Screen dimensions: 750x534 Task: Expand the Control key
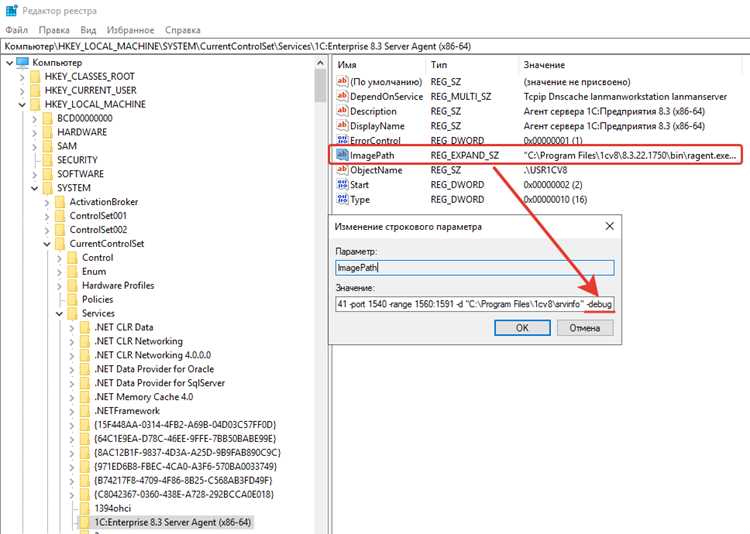[59, 258]
